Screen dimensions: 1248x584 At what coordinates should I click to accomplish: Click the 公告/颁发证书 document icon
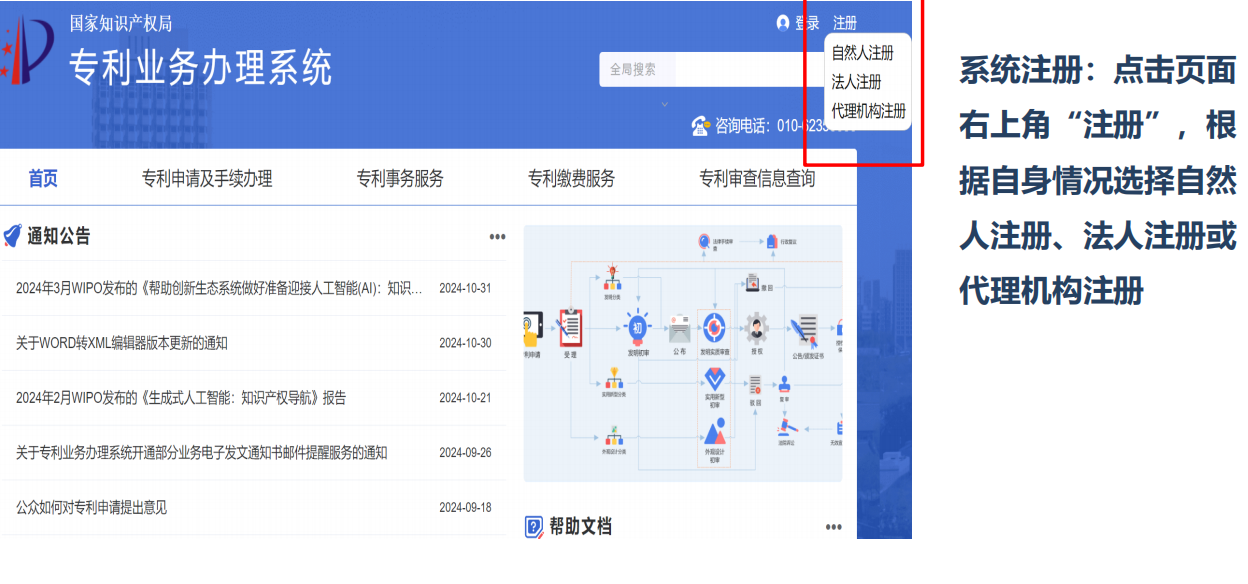805,328
